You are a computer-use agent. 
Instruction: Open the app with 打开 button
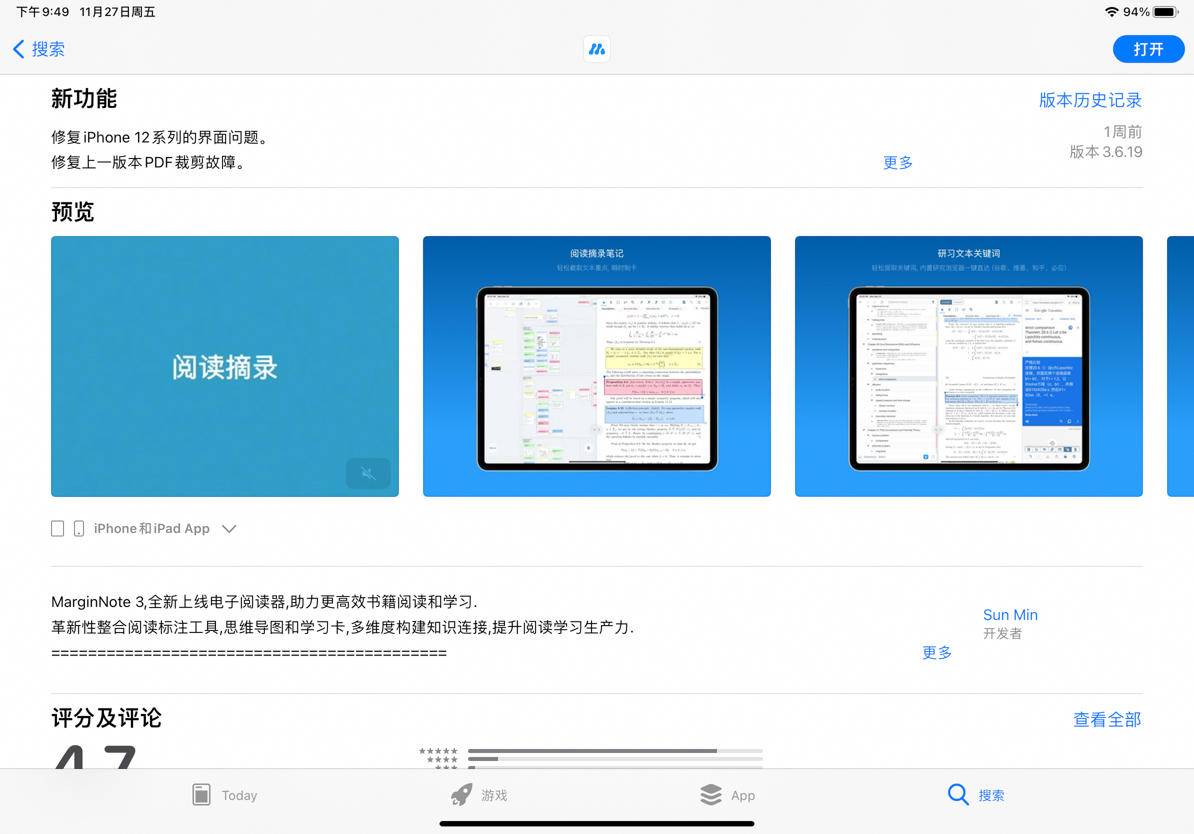coord(1148,50)
